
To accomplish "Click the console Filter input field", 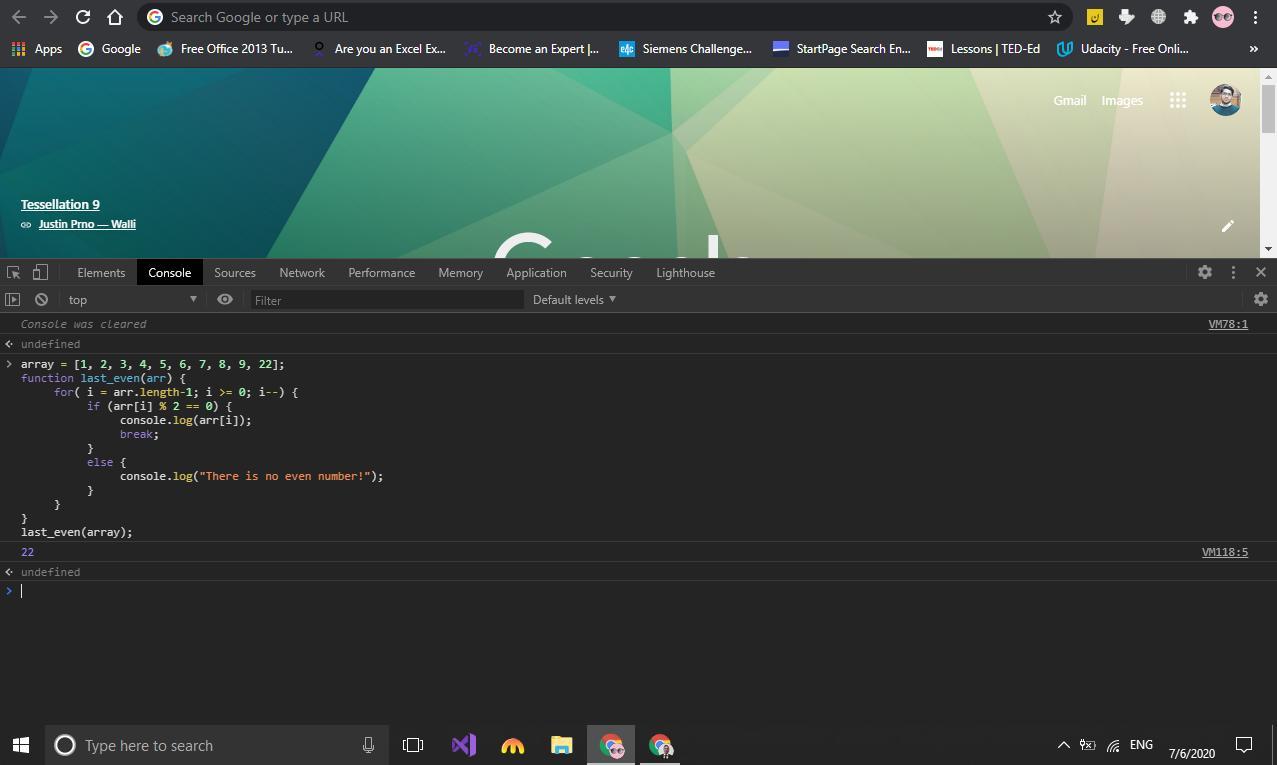I will pyautogui.click(x=386, y=299).
